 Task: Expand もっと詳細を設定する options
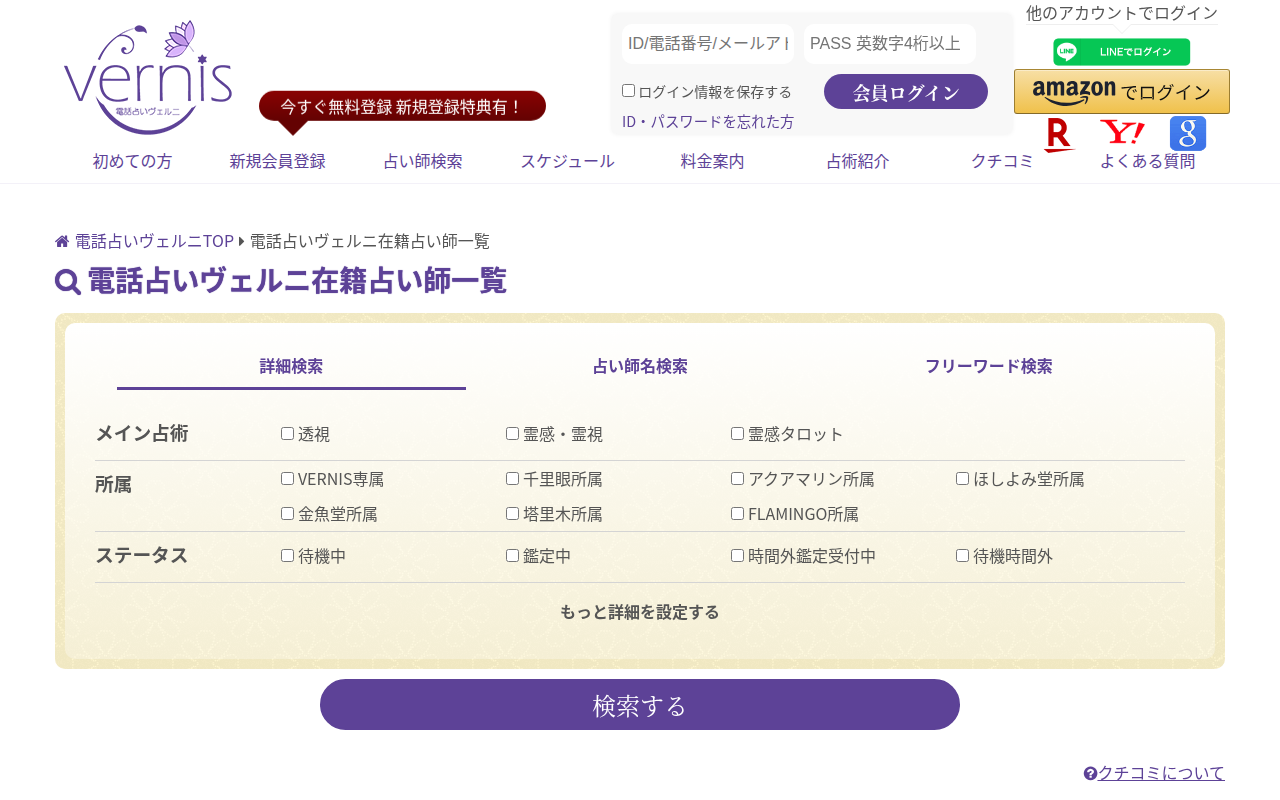640,612
